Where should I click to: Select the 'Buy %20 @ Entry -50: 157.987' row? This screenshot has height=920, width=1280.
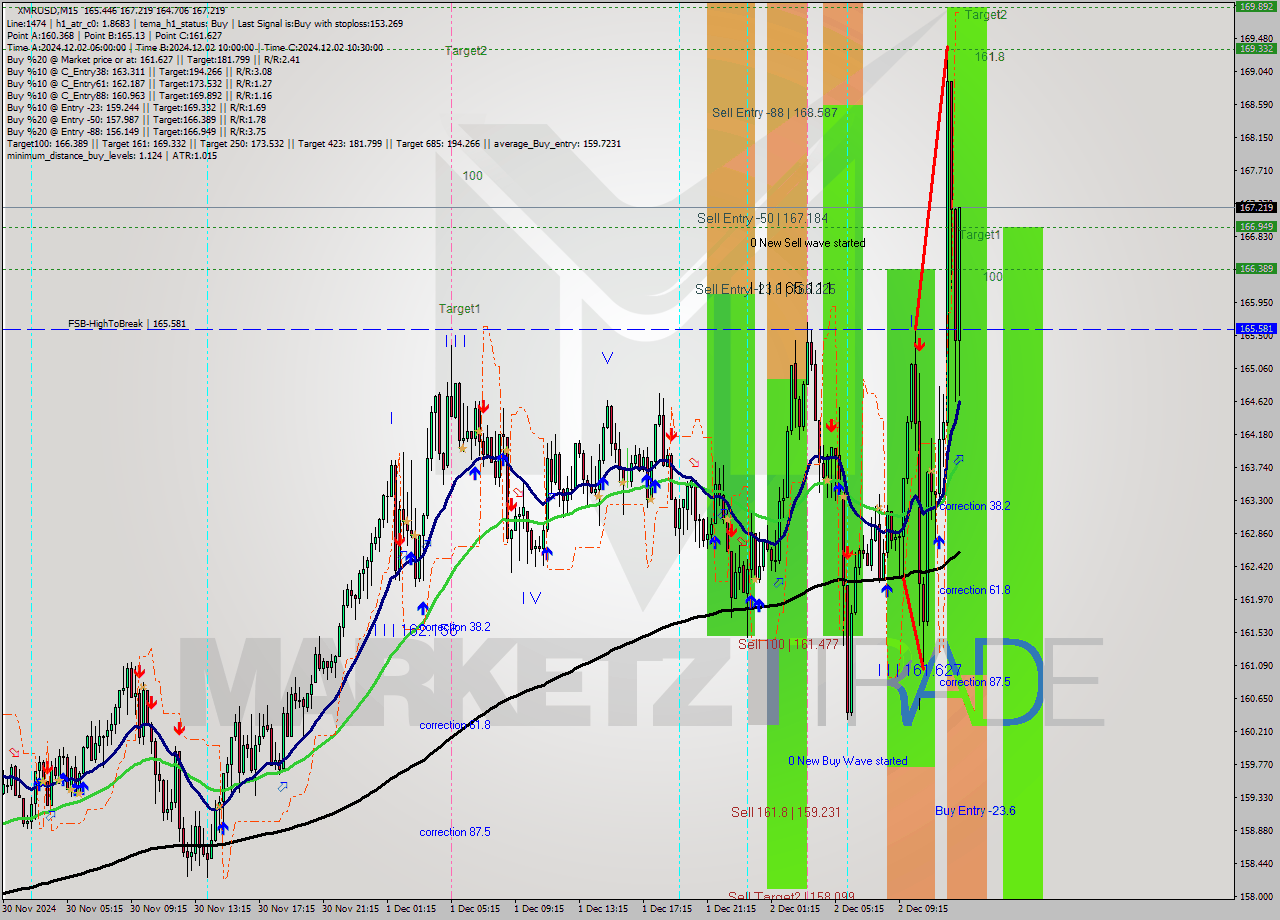136,119
